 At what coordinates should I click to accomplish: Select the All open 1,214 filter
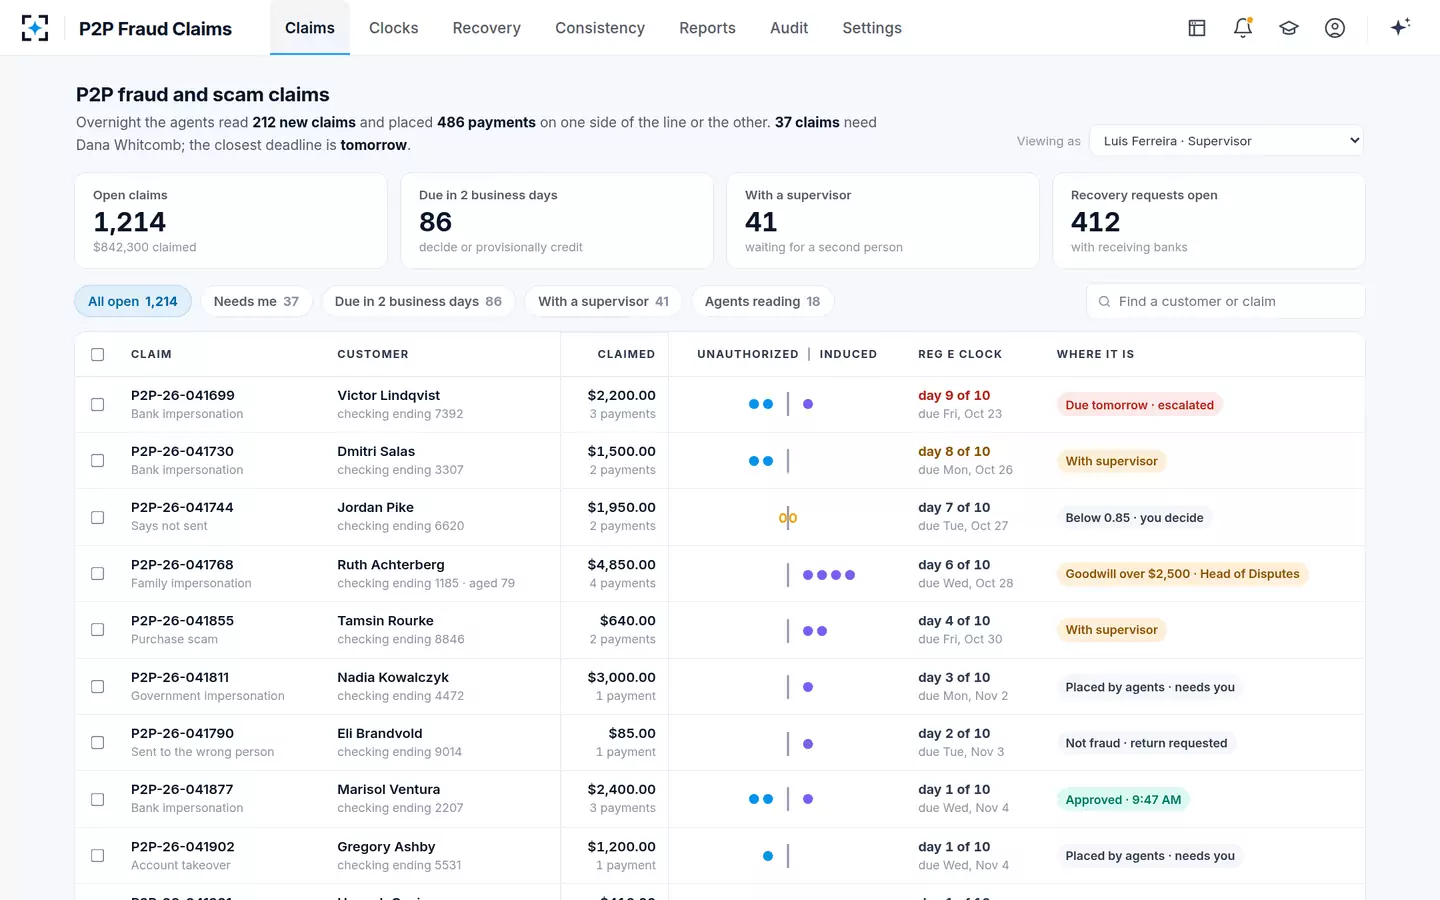(133, 301)
